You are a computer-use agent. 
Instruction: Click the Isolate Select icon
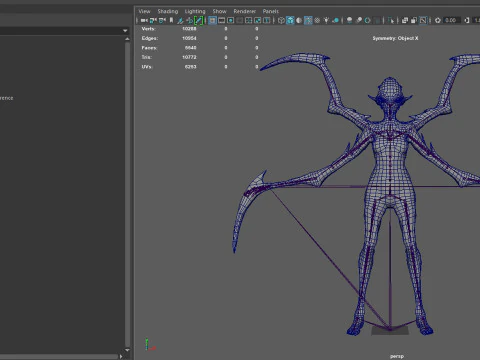click(x=391, y=21)
